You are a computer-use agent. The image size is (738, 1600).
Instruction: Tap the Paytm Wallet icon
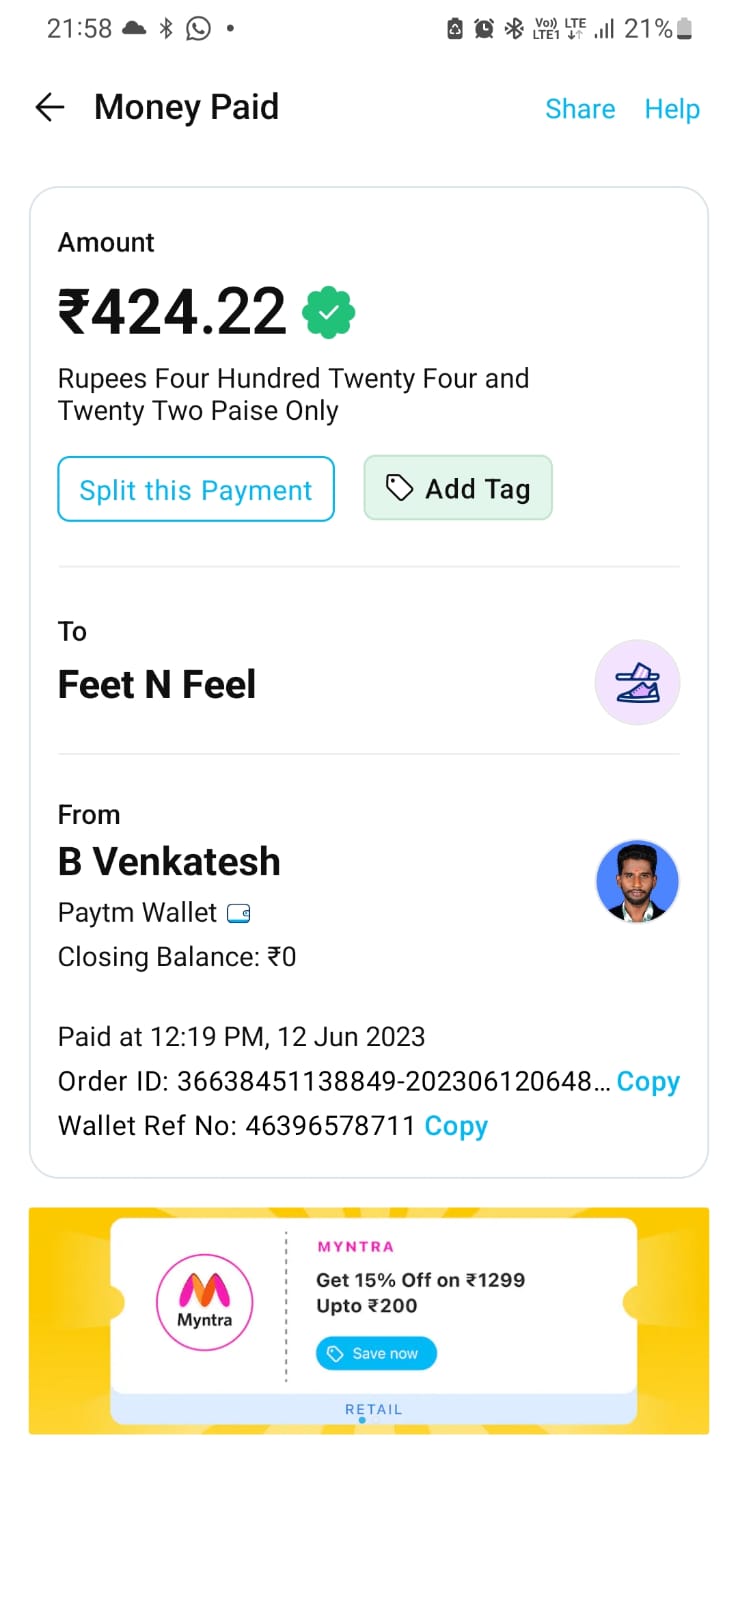239,913
